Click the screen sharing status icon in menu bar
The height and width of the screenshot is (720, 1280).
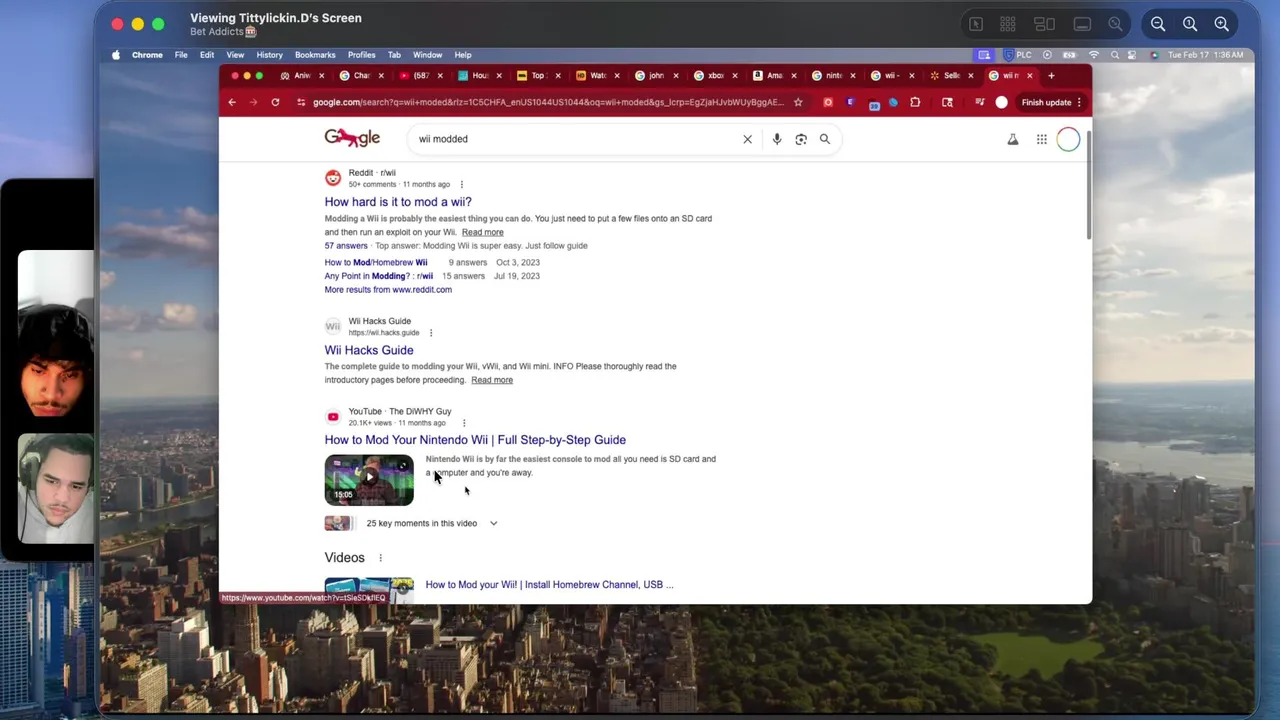984,55
